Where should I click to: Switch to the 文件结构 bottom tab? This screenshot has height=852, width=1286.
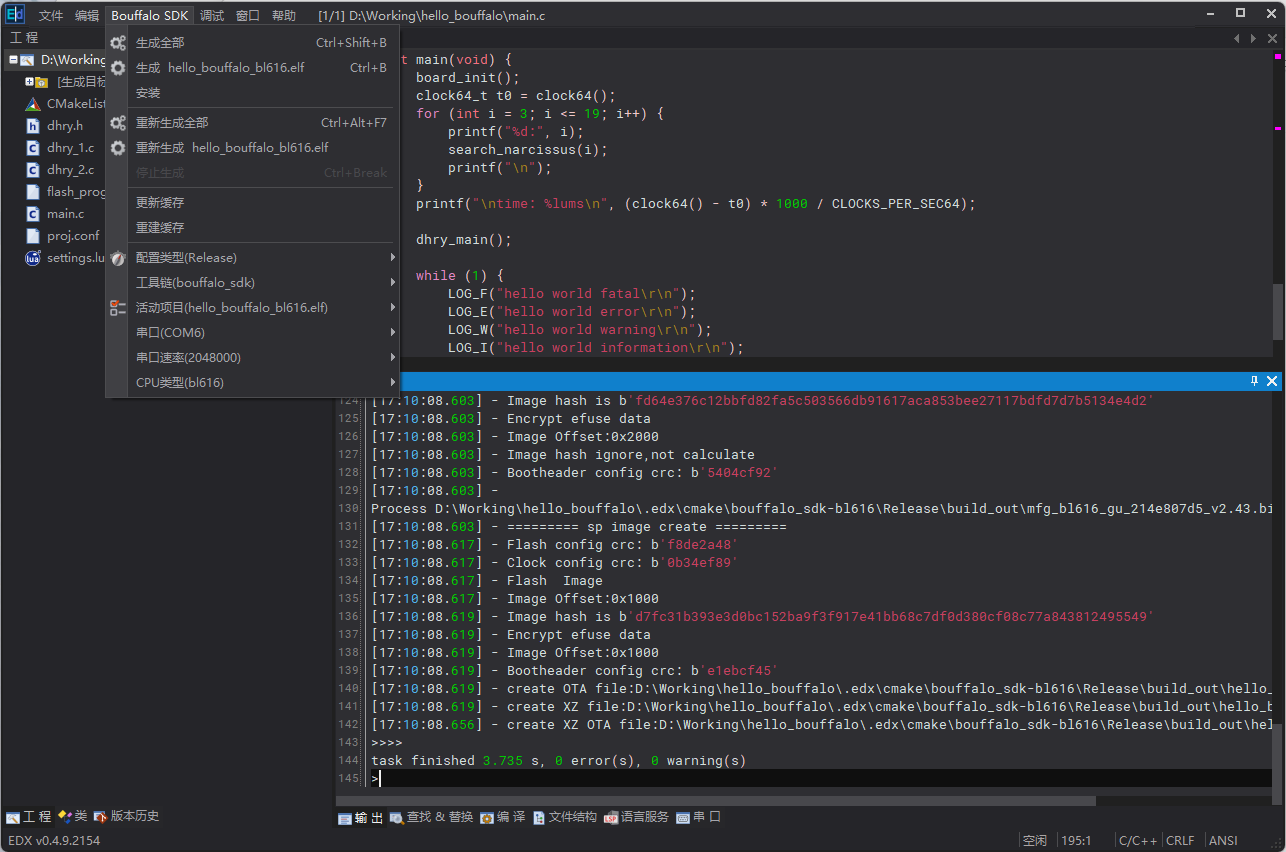click(x=565, y=818)
